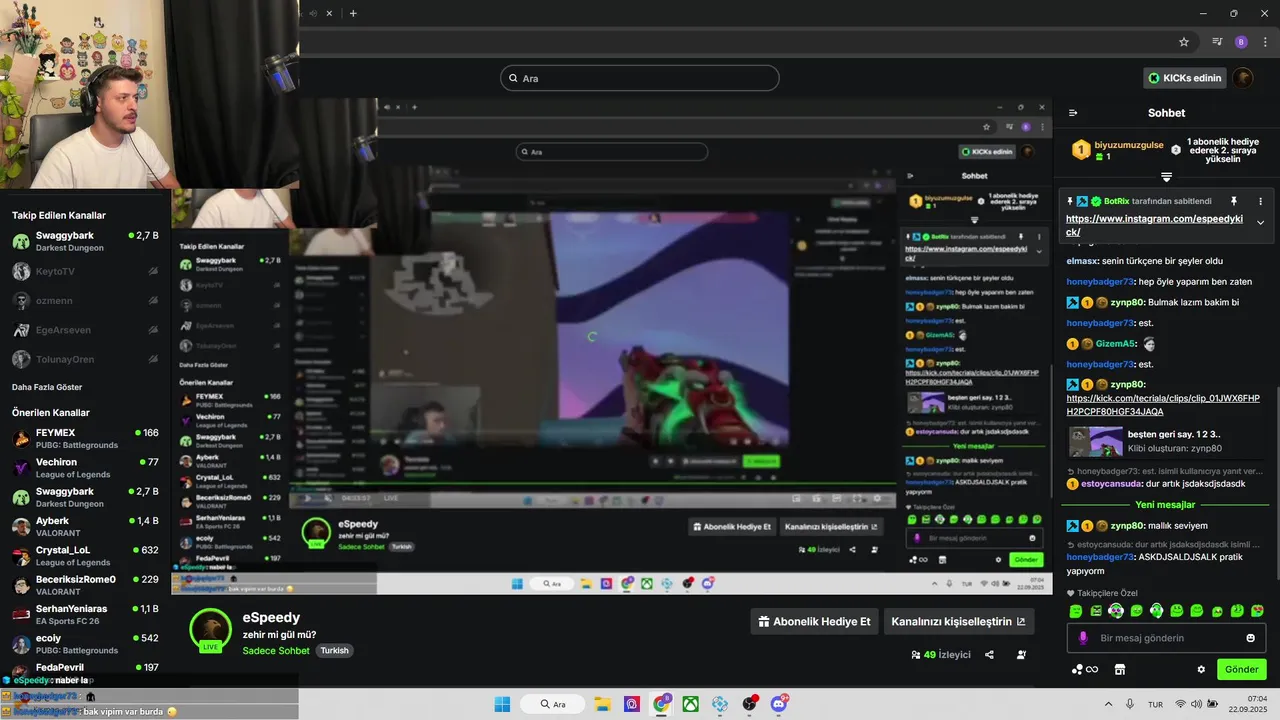1280x720 pixels.
Task: Open the emoji picker in the chat input
Action: 1250,638
